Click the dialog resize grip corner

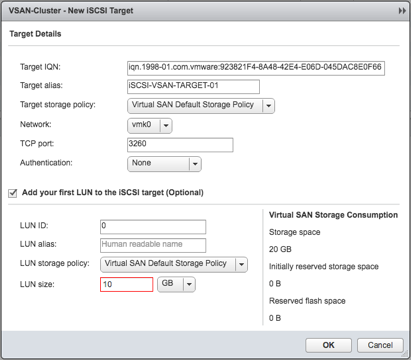pos(405,353)
